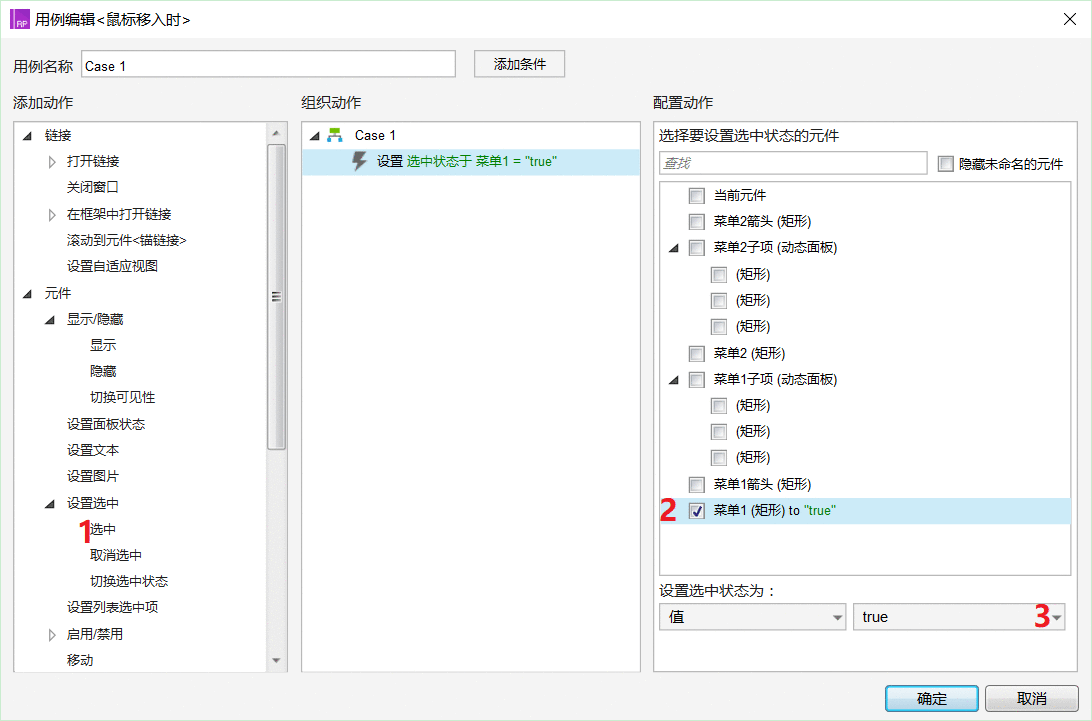Select the 滚动到元件<锚链接> action
The image size is (1092, 721).
click(127, 240)
